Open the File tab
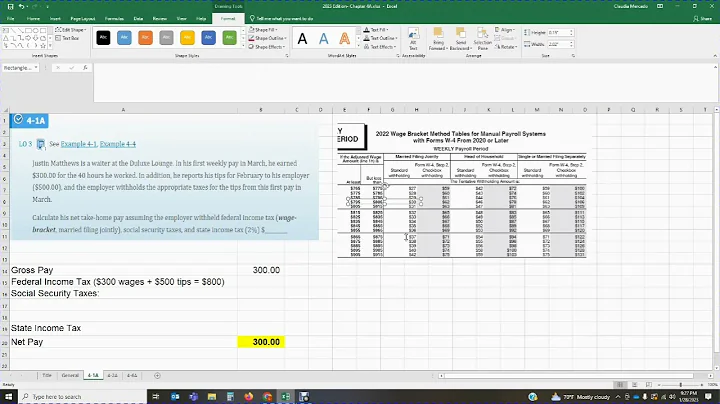Image resolution: width=720 pixels, height=404 pixels. pyautogui.click(x=11, y=19)
